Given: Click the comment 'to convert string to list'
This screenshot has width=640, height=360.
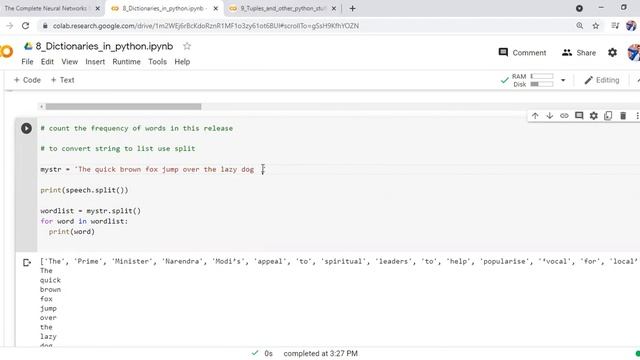Looking at the screenshot, I should 118,149.
